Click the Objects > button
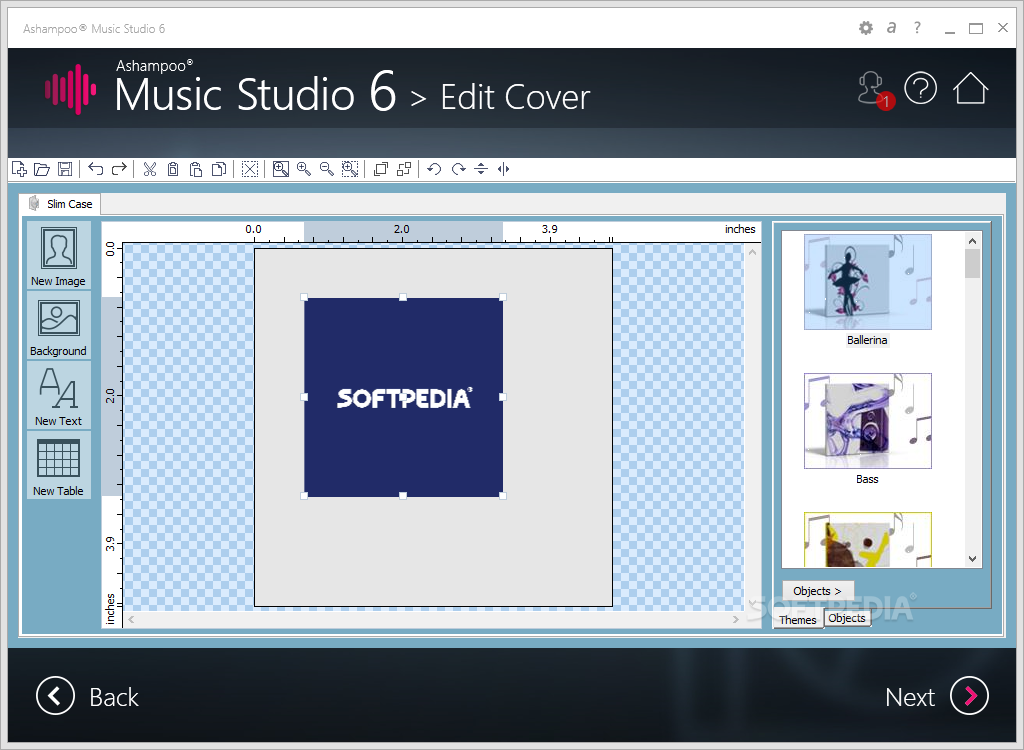1024x750 pixels. [818, 591]
